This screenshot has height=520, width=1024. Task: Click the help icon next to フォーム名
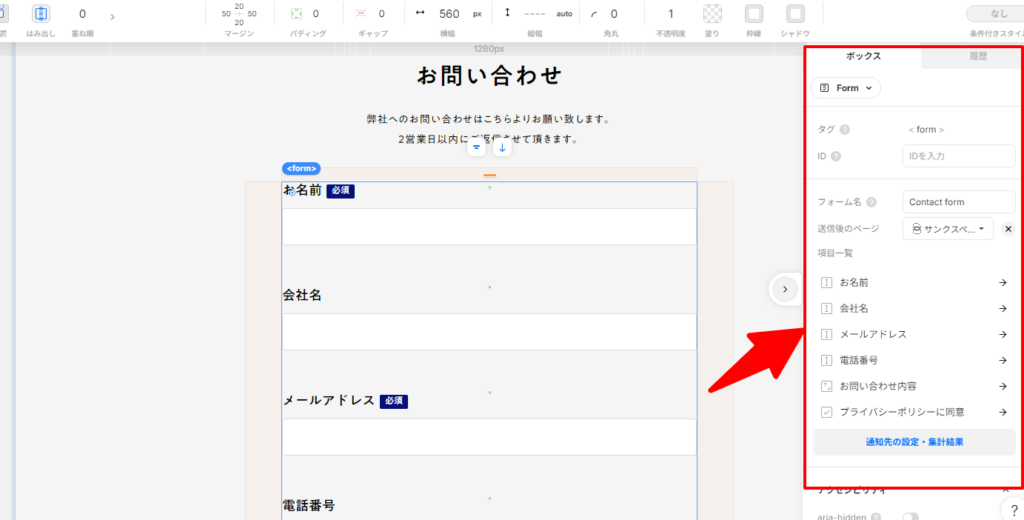coord(872,203)
